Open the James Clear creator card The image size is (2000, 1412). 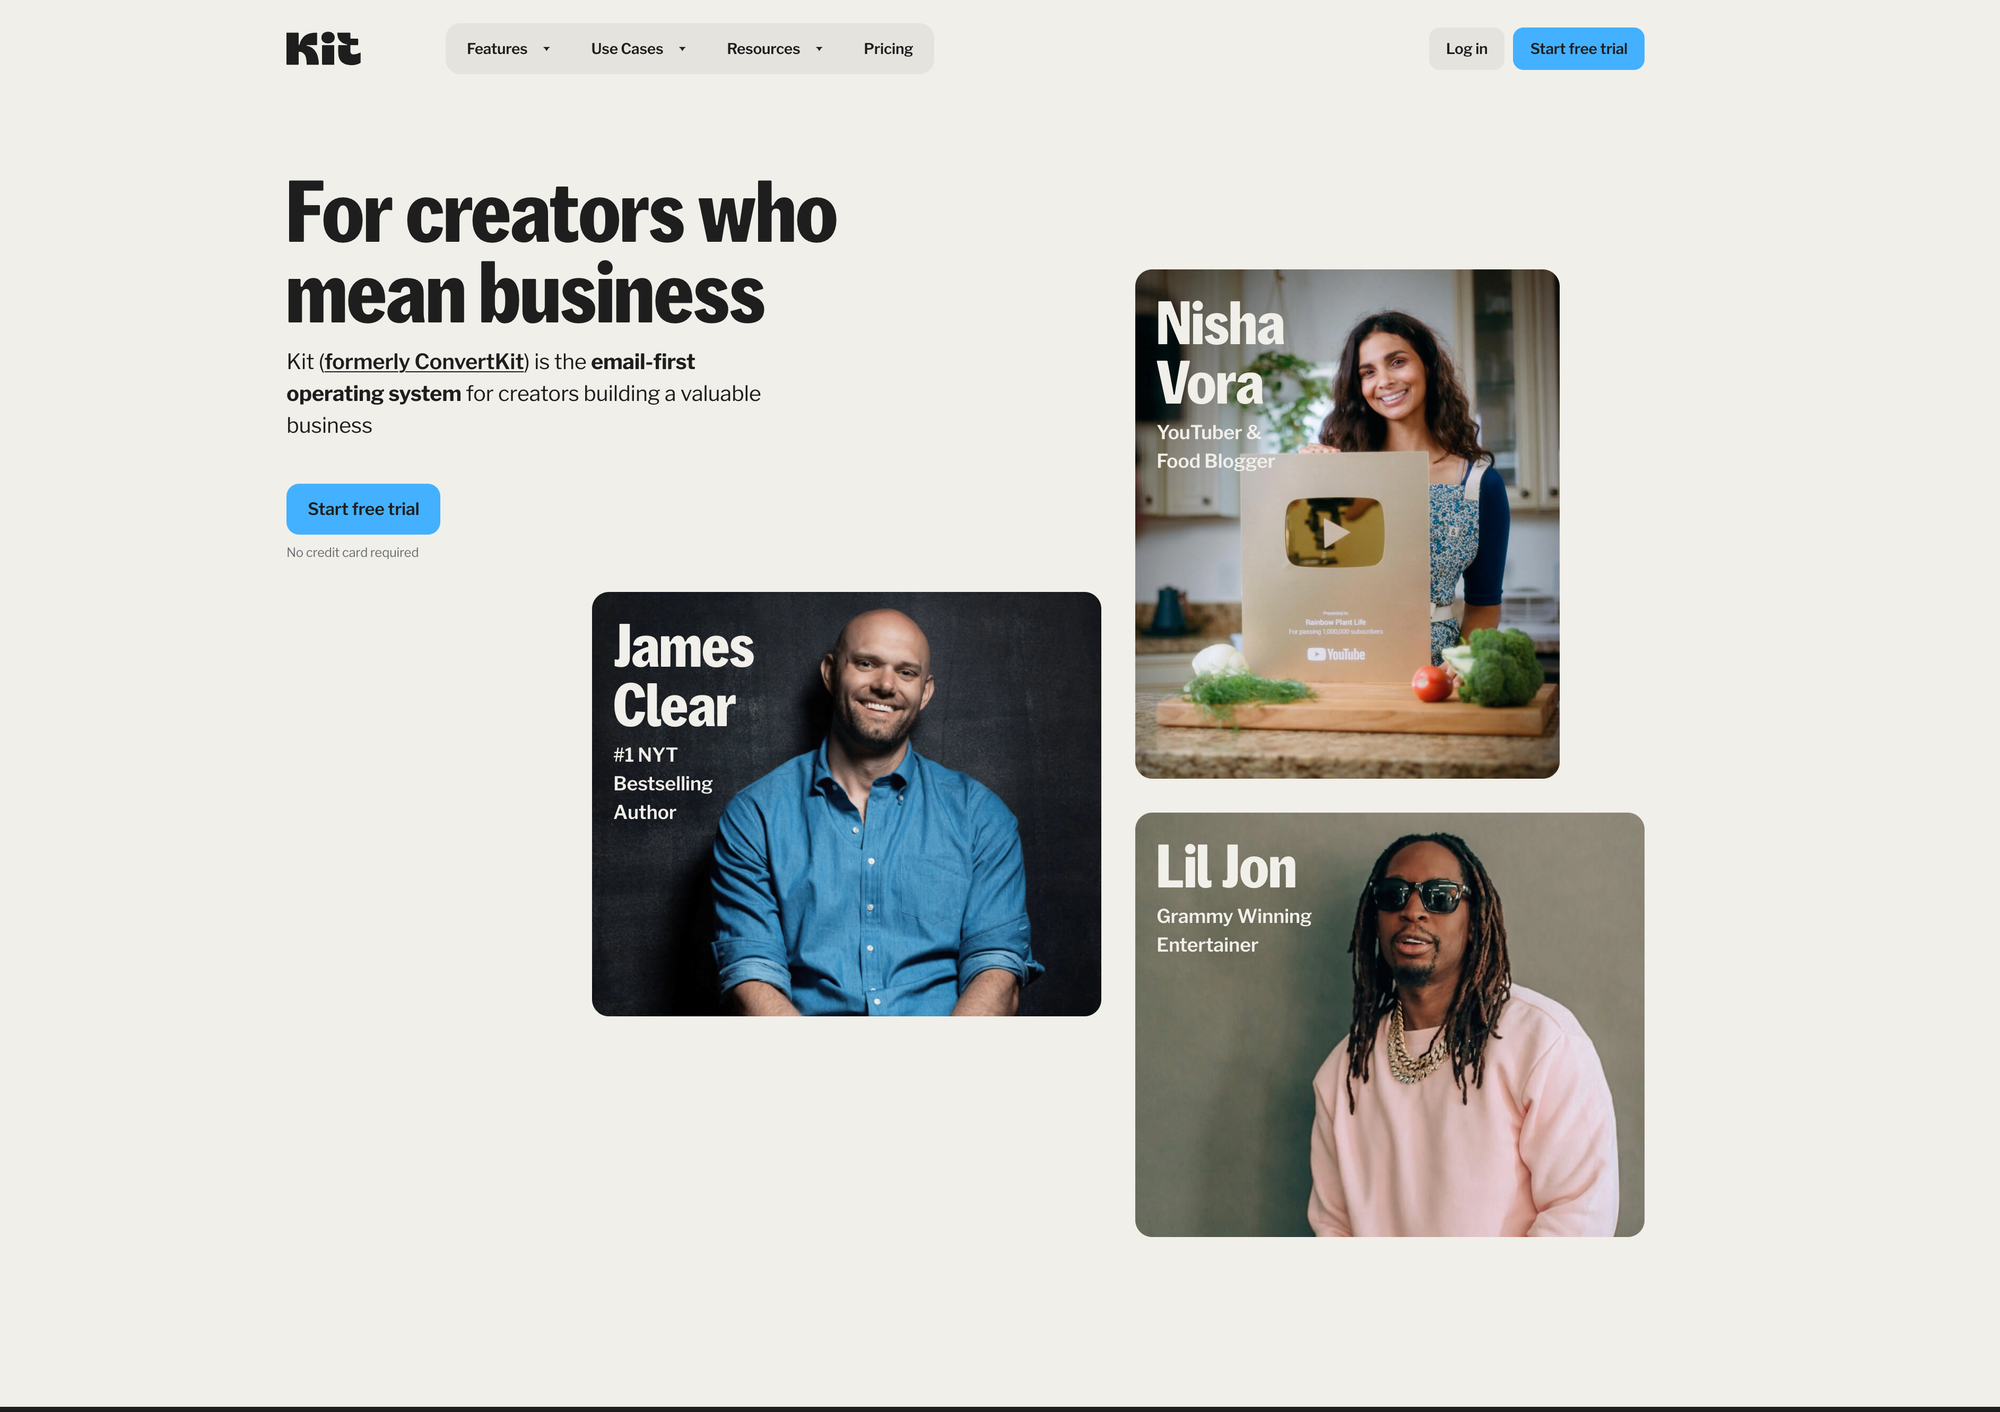pos(846,804)
